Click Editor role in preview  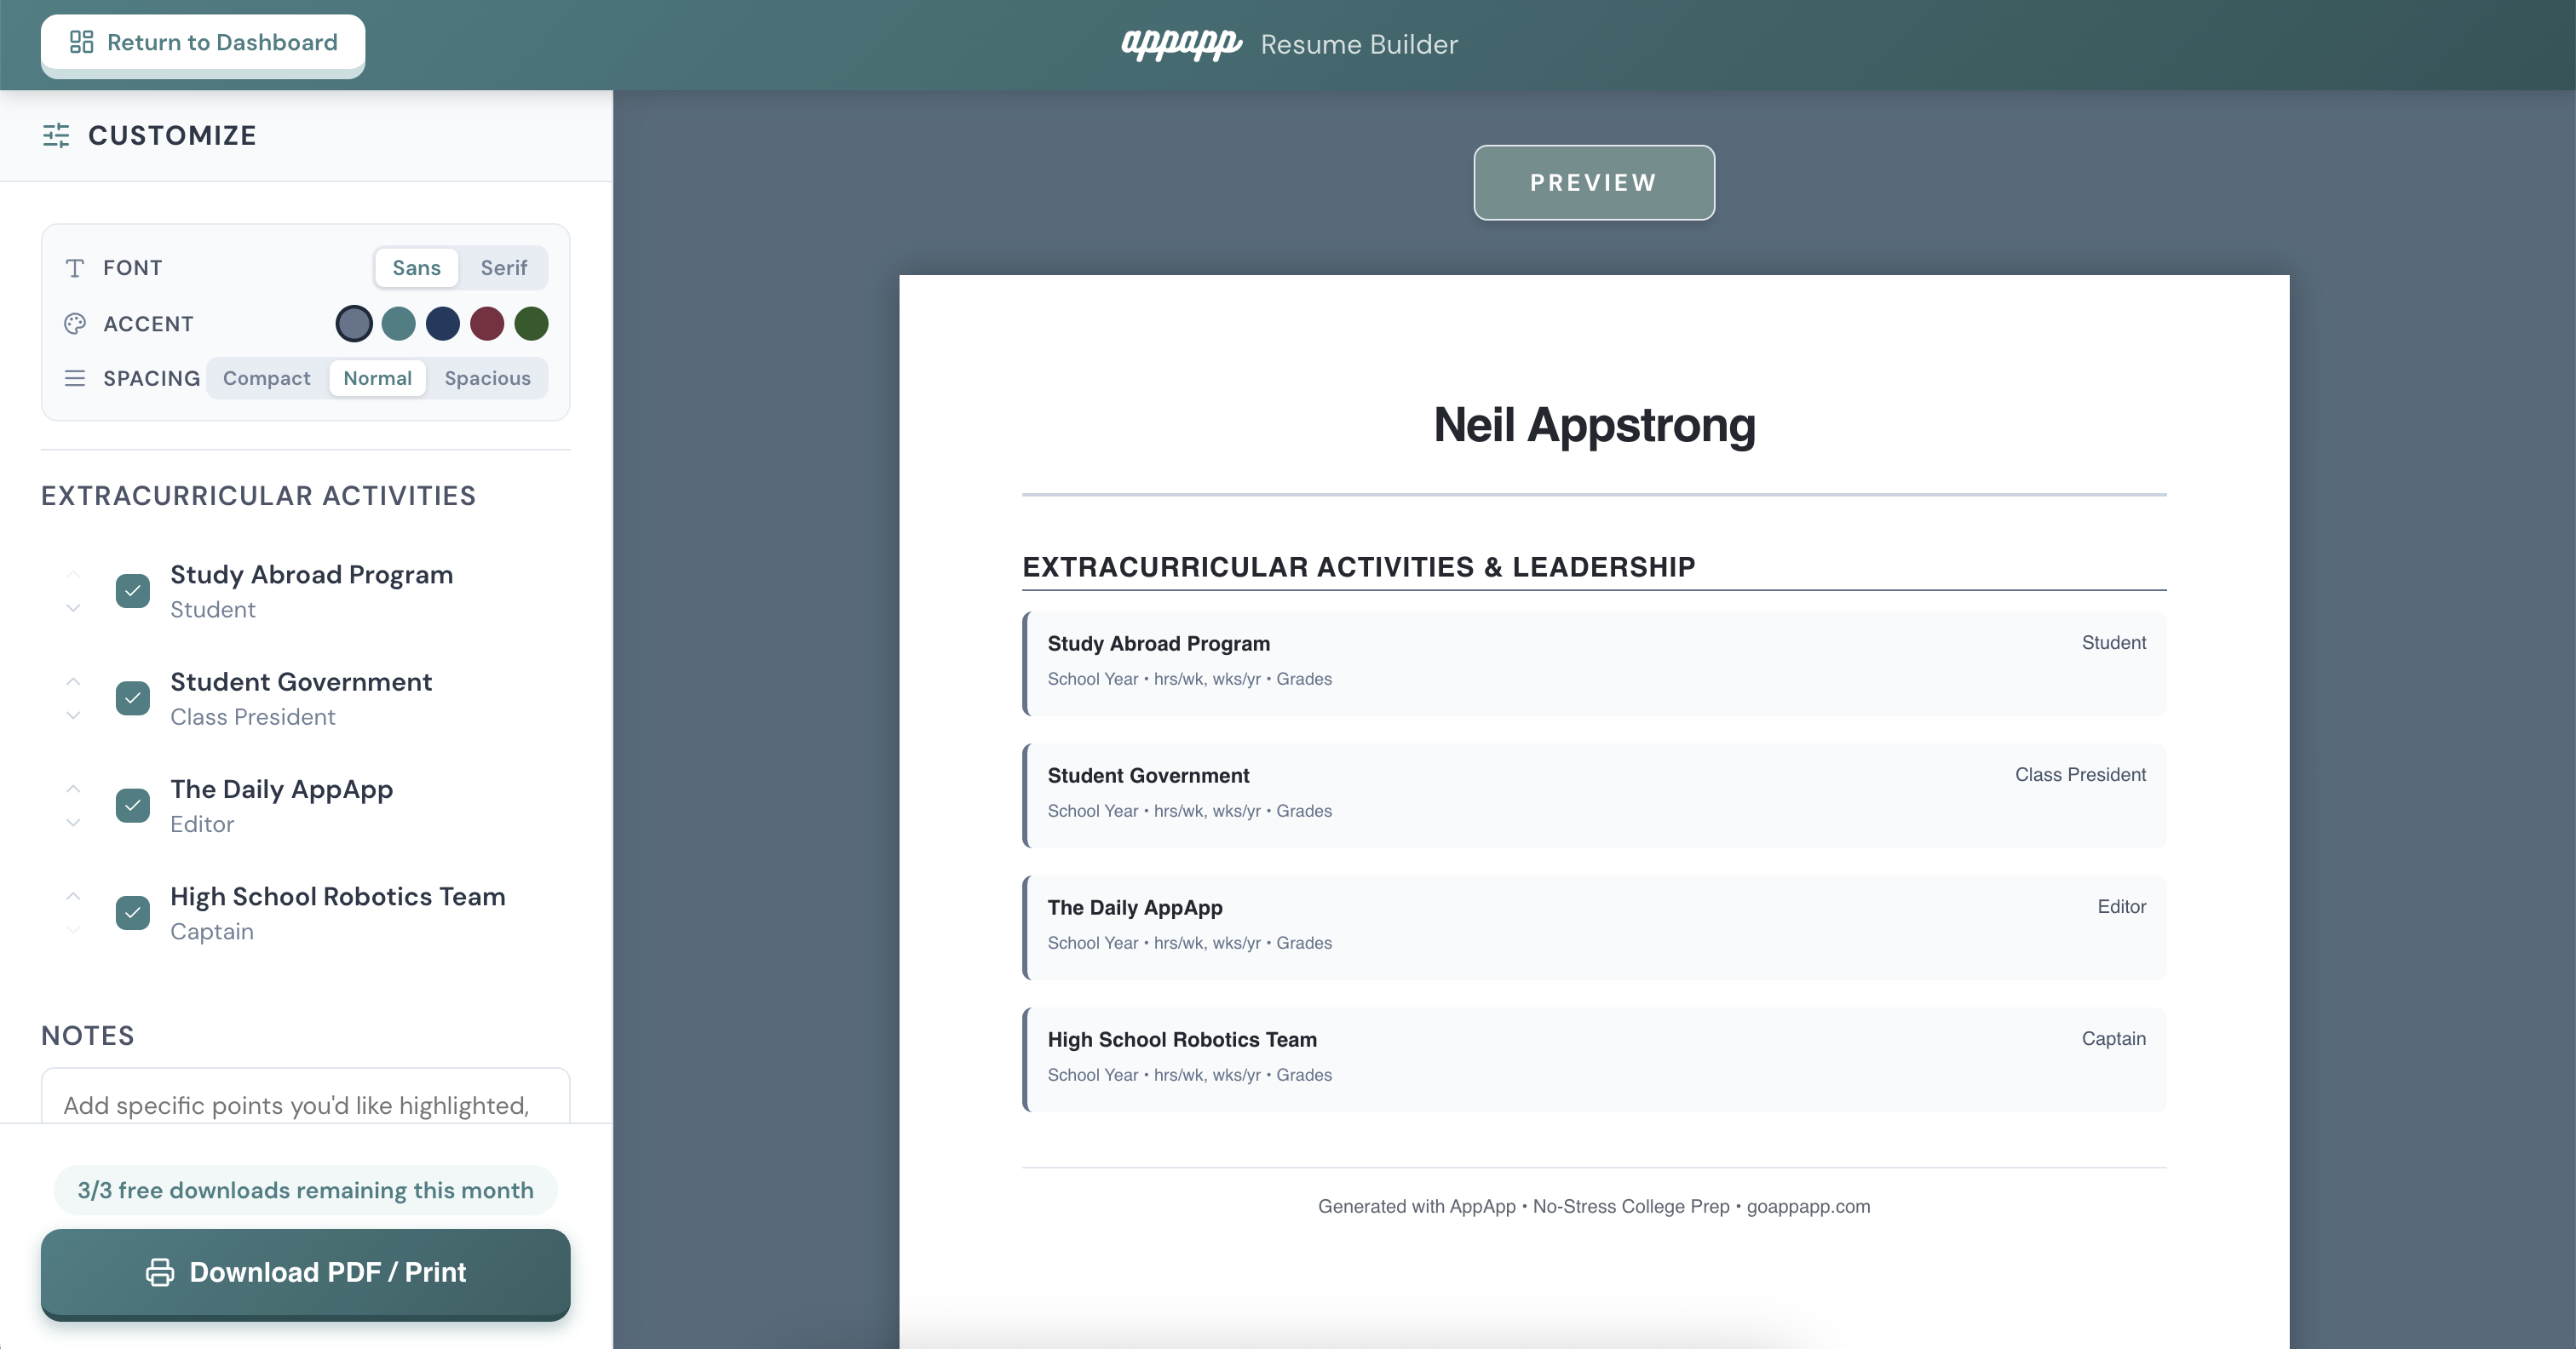(x=2121, y=907)
